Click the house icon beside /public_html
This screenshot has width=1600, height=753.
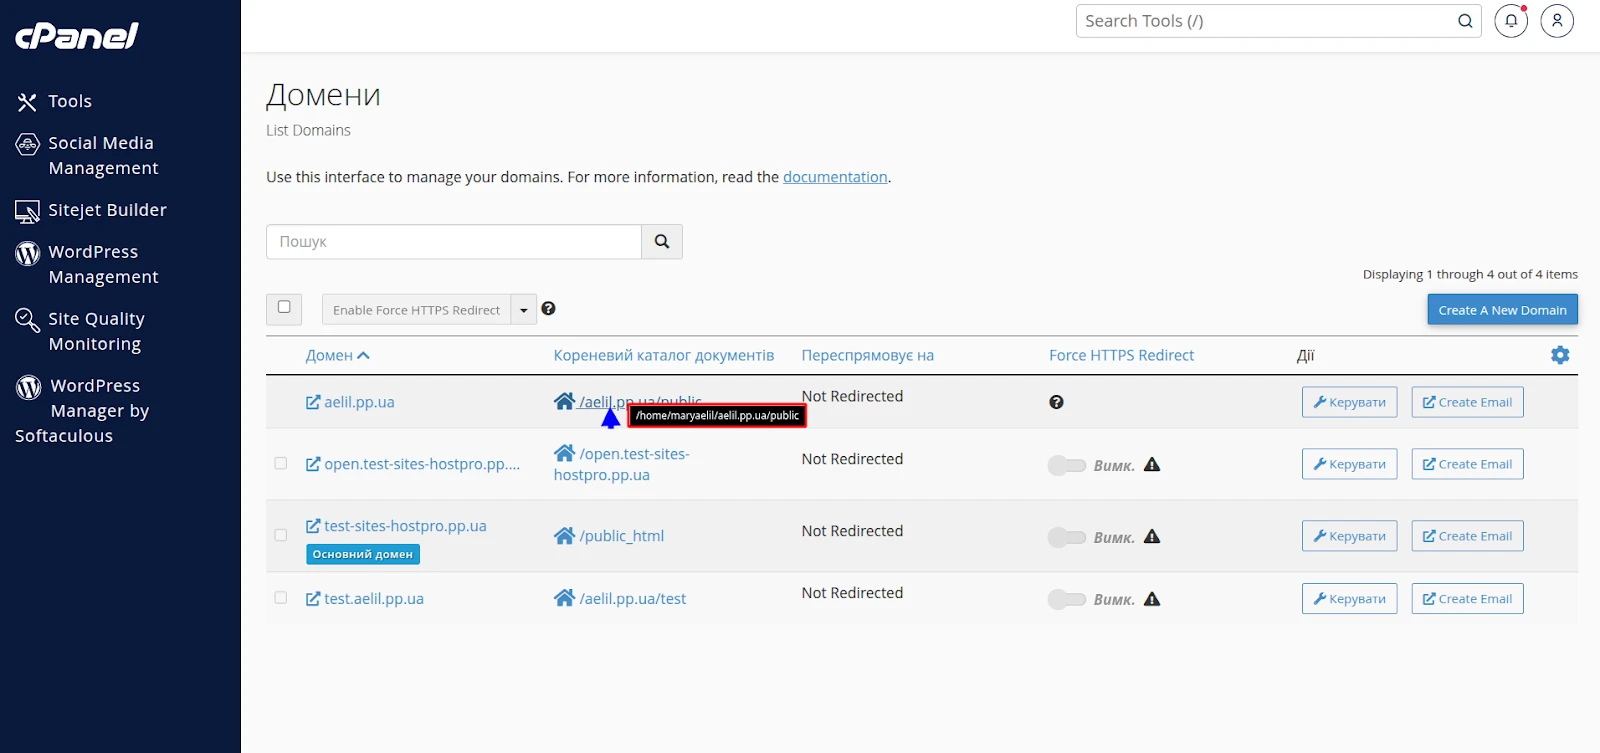(564, 536)
